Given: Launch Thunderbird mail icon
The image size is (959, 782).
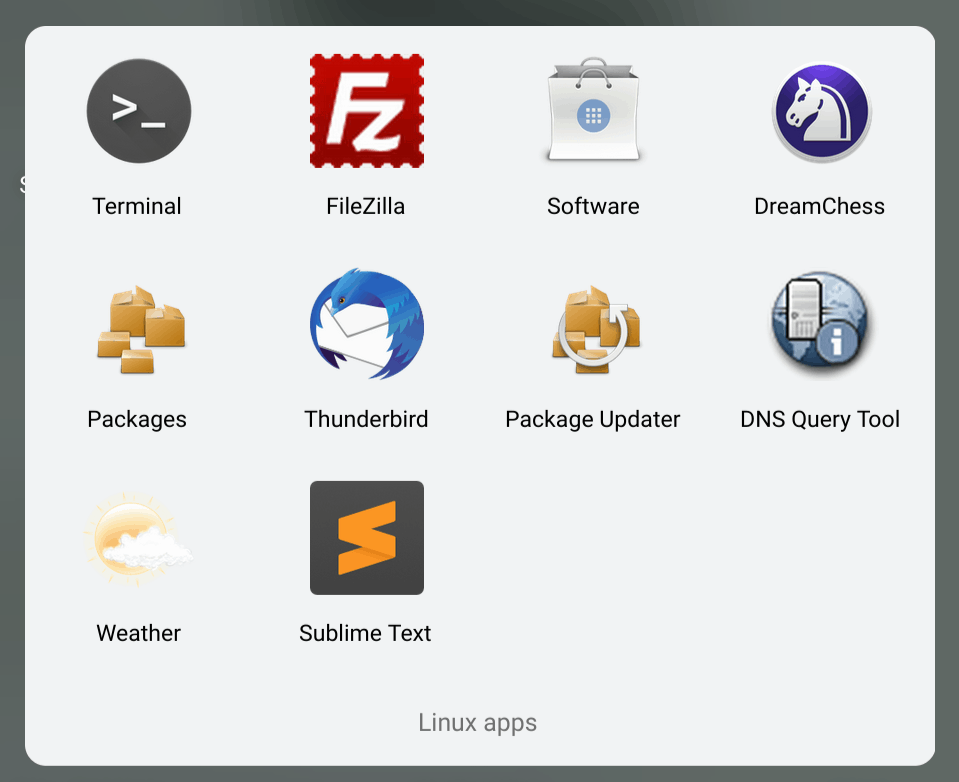Looking at the screenshot, I should tap(367, 324).
